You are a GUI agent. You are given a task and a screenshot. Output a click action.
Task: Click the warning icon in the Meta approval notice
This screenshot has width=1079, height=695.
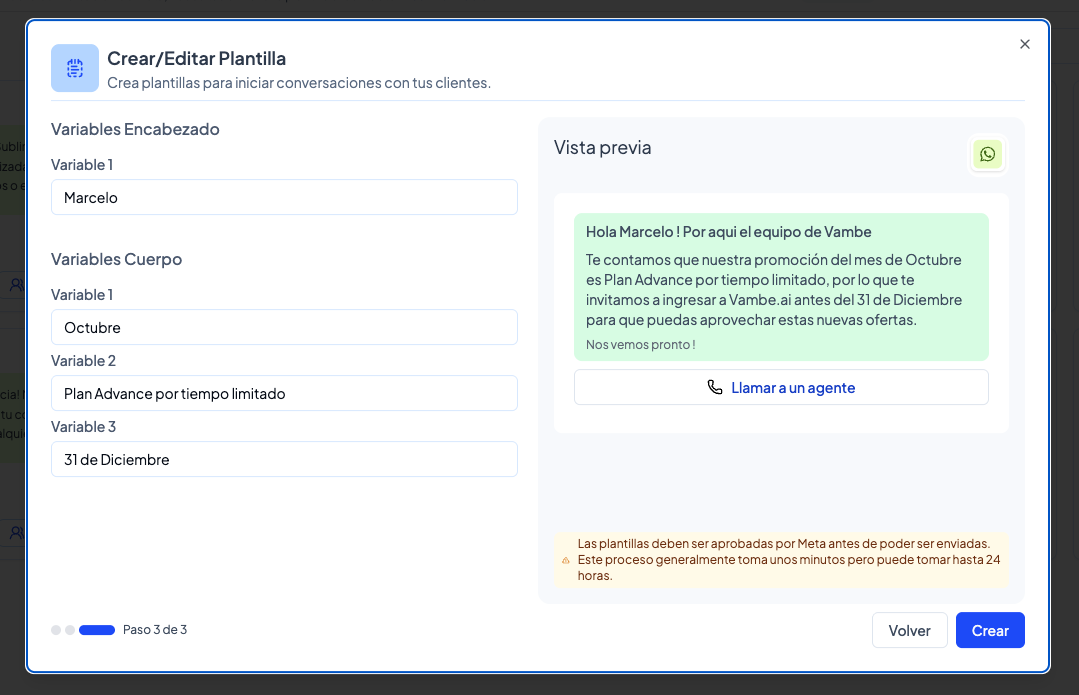click(x=566, y=561)
